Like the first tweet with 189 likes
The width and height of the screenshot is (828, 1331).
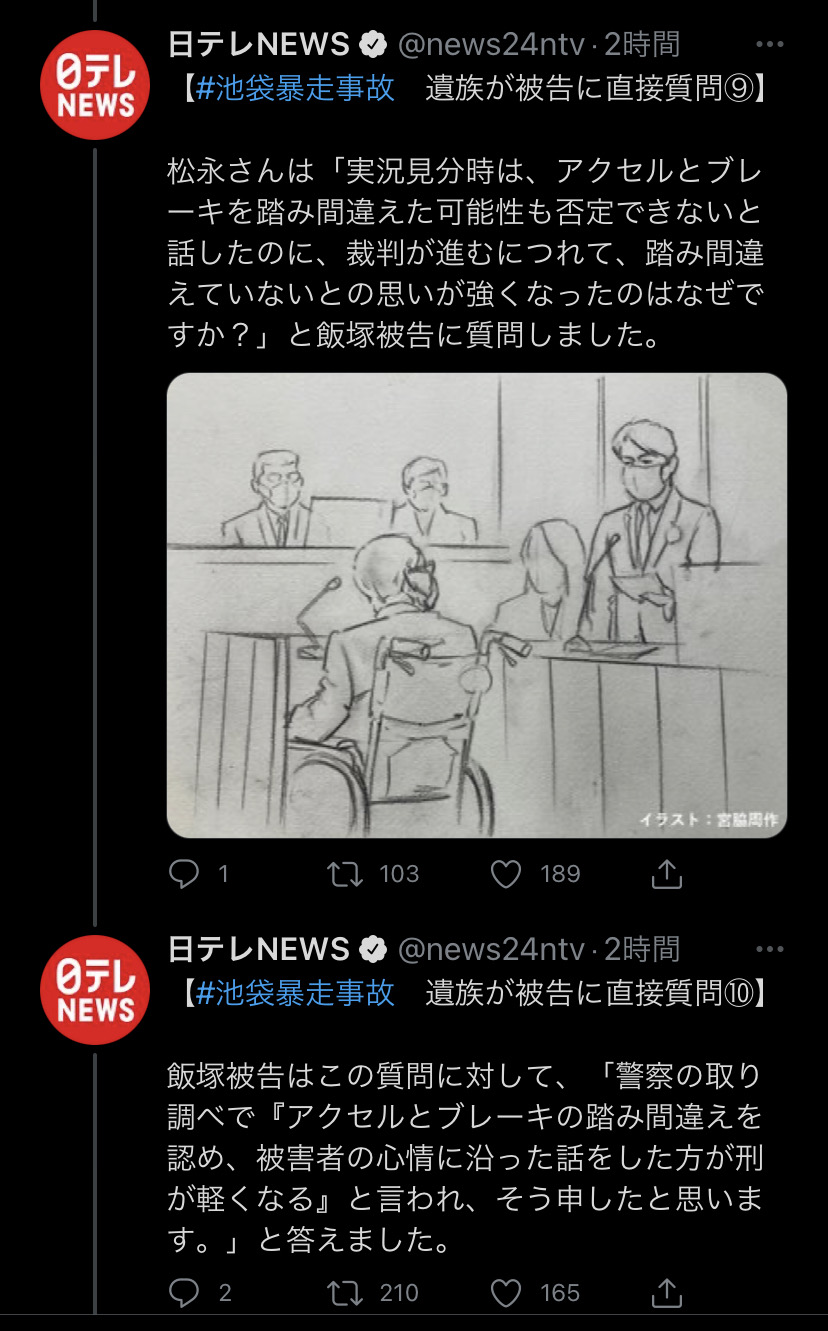[507, 874]
